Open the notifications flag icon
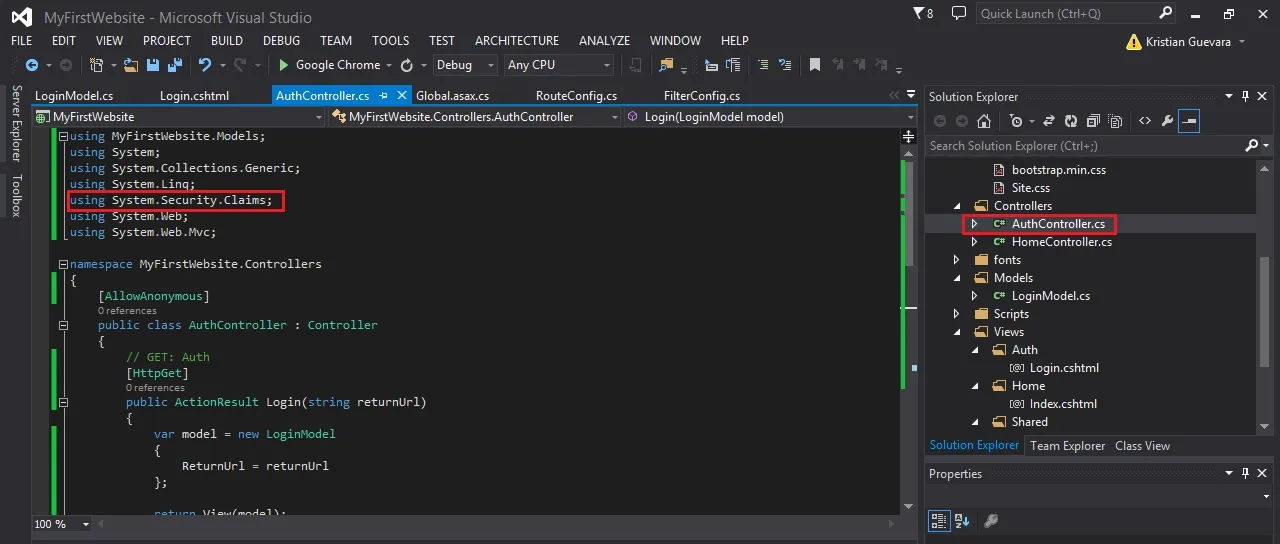 pos(920,13)
